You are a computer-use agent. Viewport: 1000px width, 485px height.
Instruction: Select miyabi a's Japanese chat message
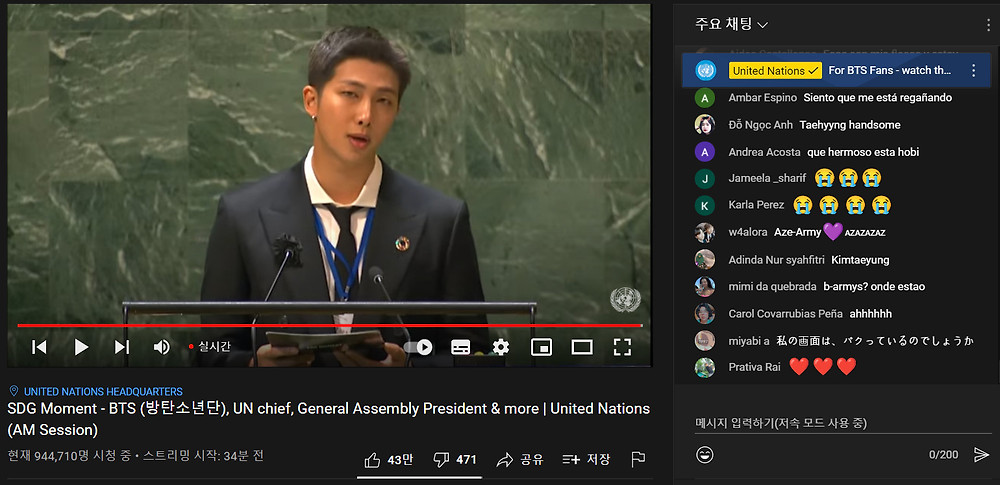[x=875, y=341]
